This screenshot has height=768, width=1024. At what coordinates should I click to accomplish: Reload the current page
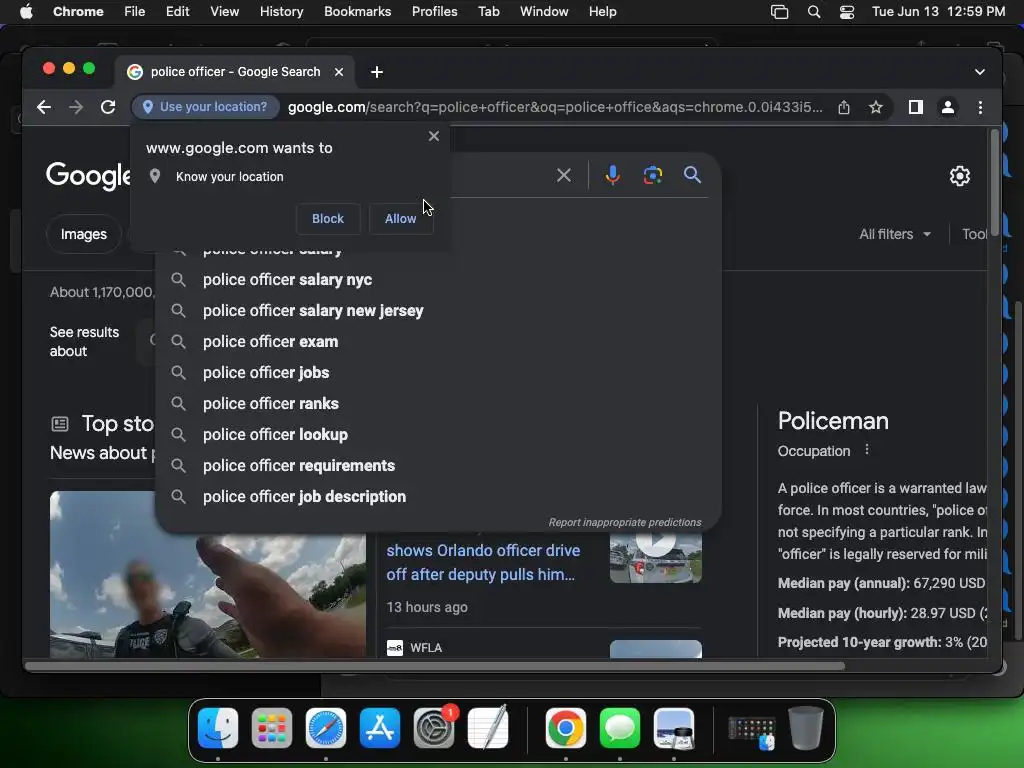[x=108, y=107]
